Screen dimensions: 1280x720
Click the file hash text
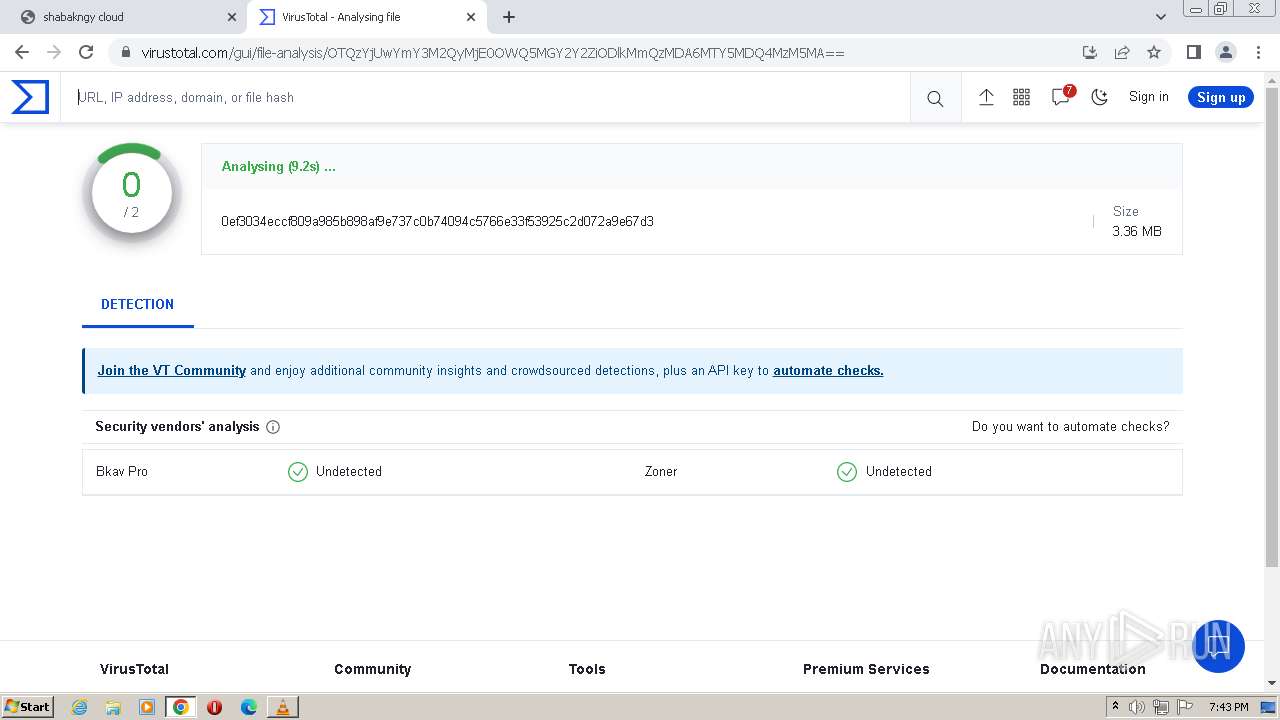(437, 221)
